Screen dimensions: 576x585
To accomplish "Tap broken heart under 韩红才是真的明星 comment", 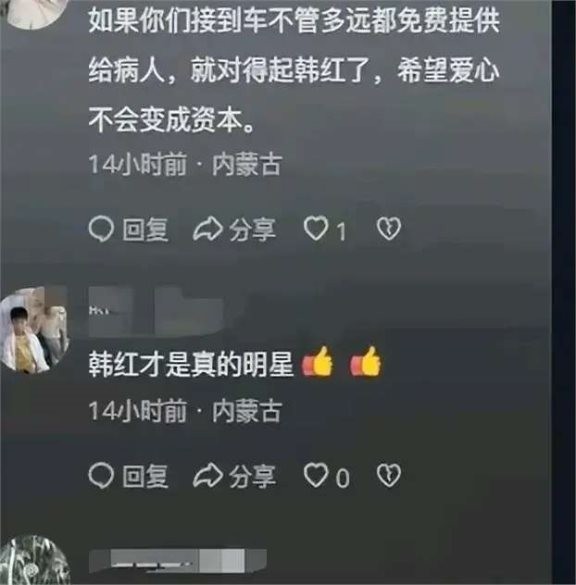I will 389,476.
